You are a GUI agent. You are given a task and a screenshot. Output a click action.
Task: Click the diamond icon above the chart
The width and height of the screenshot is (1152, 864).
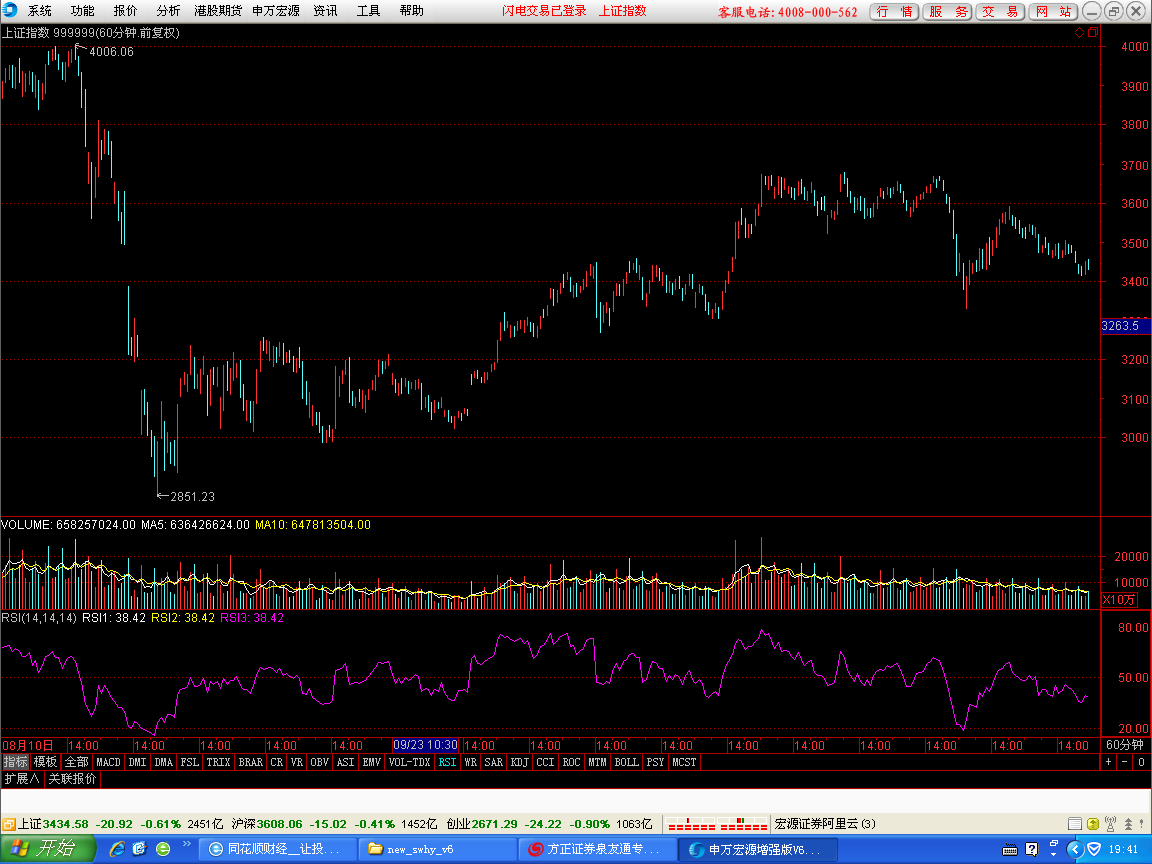point(1079,32)
